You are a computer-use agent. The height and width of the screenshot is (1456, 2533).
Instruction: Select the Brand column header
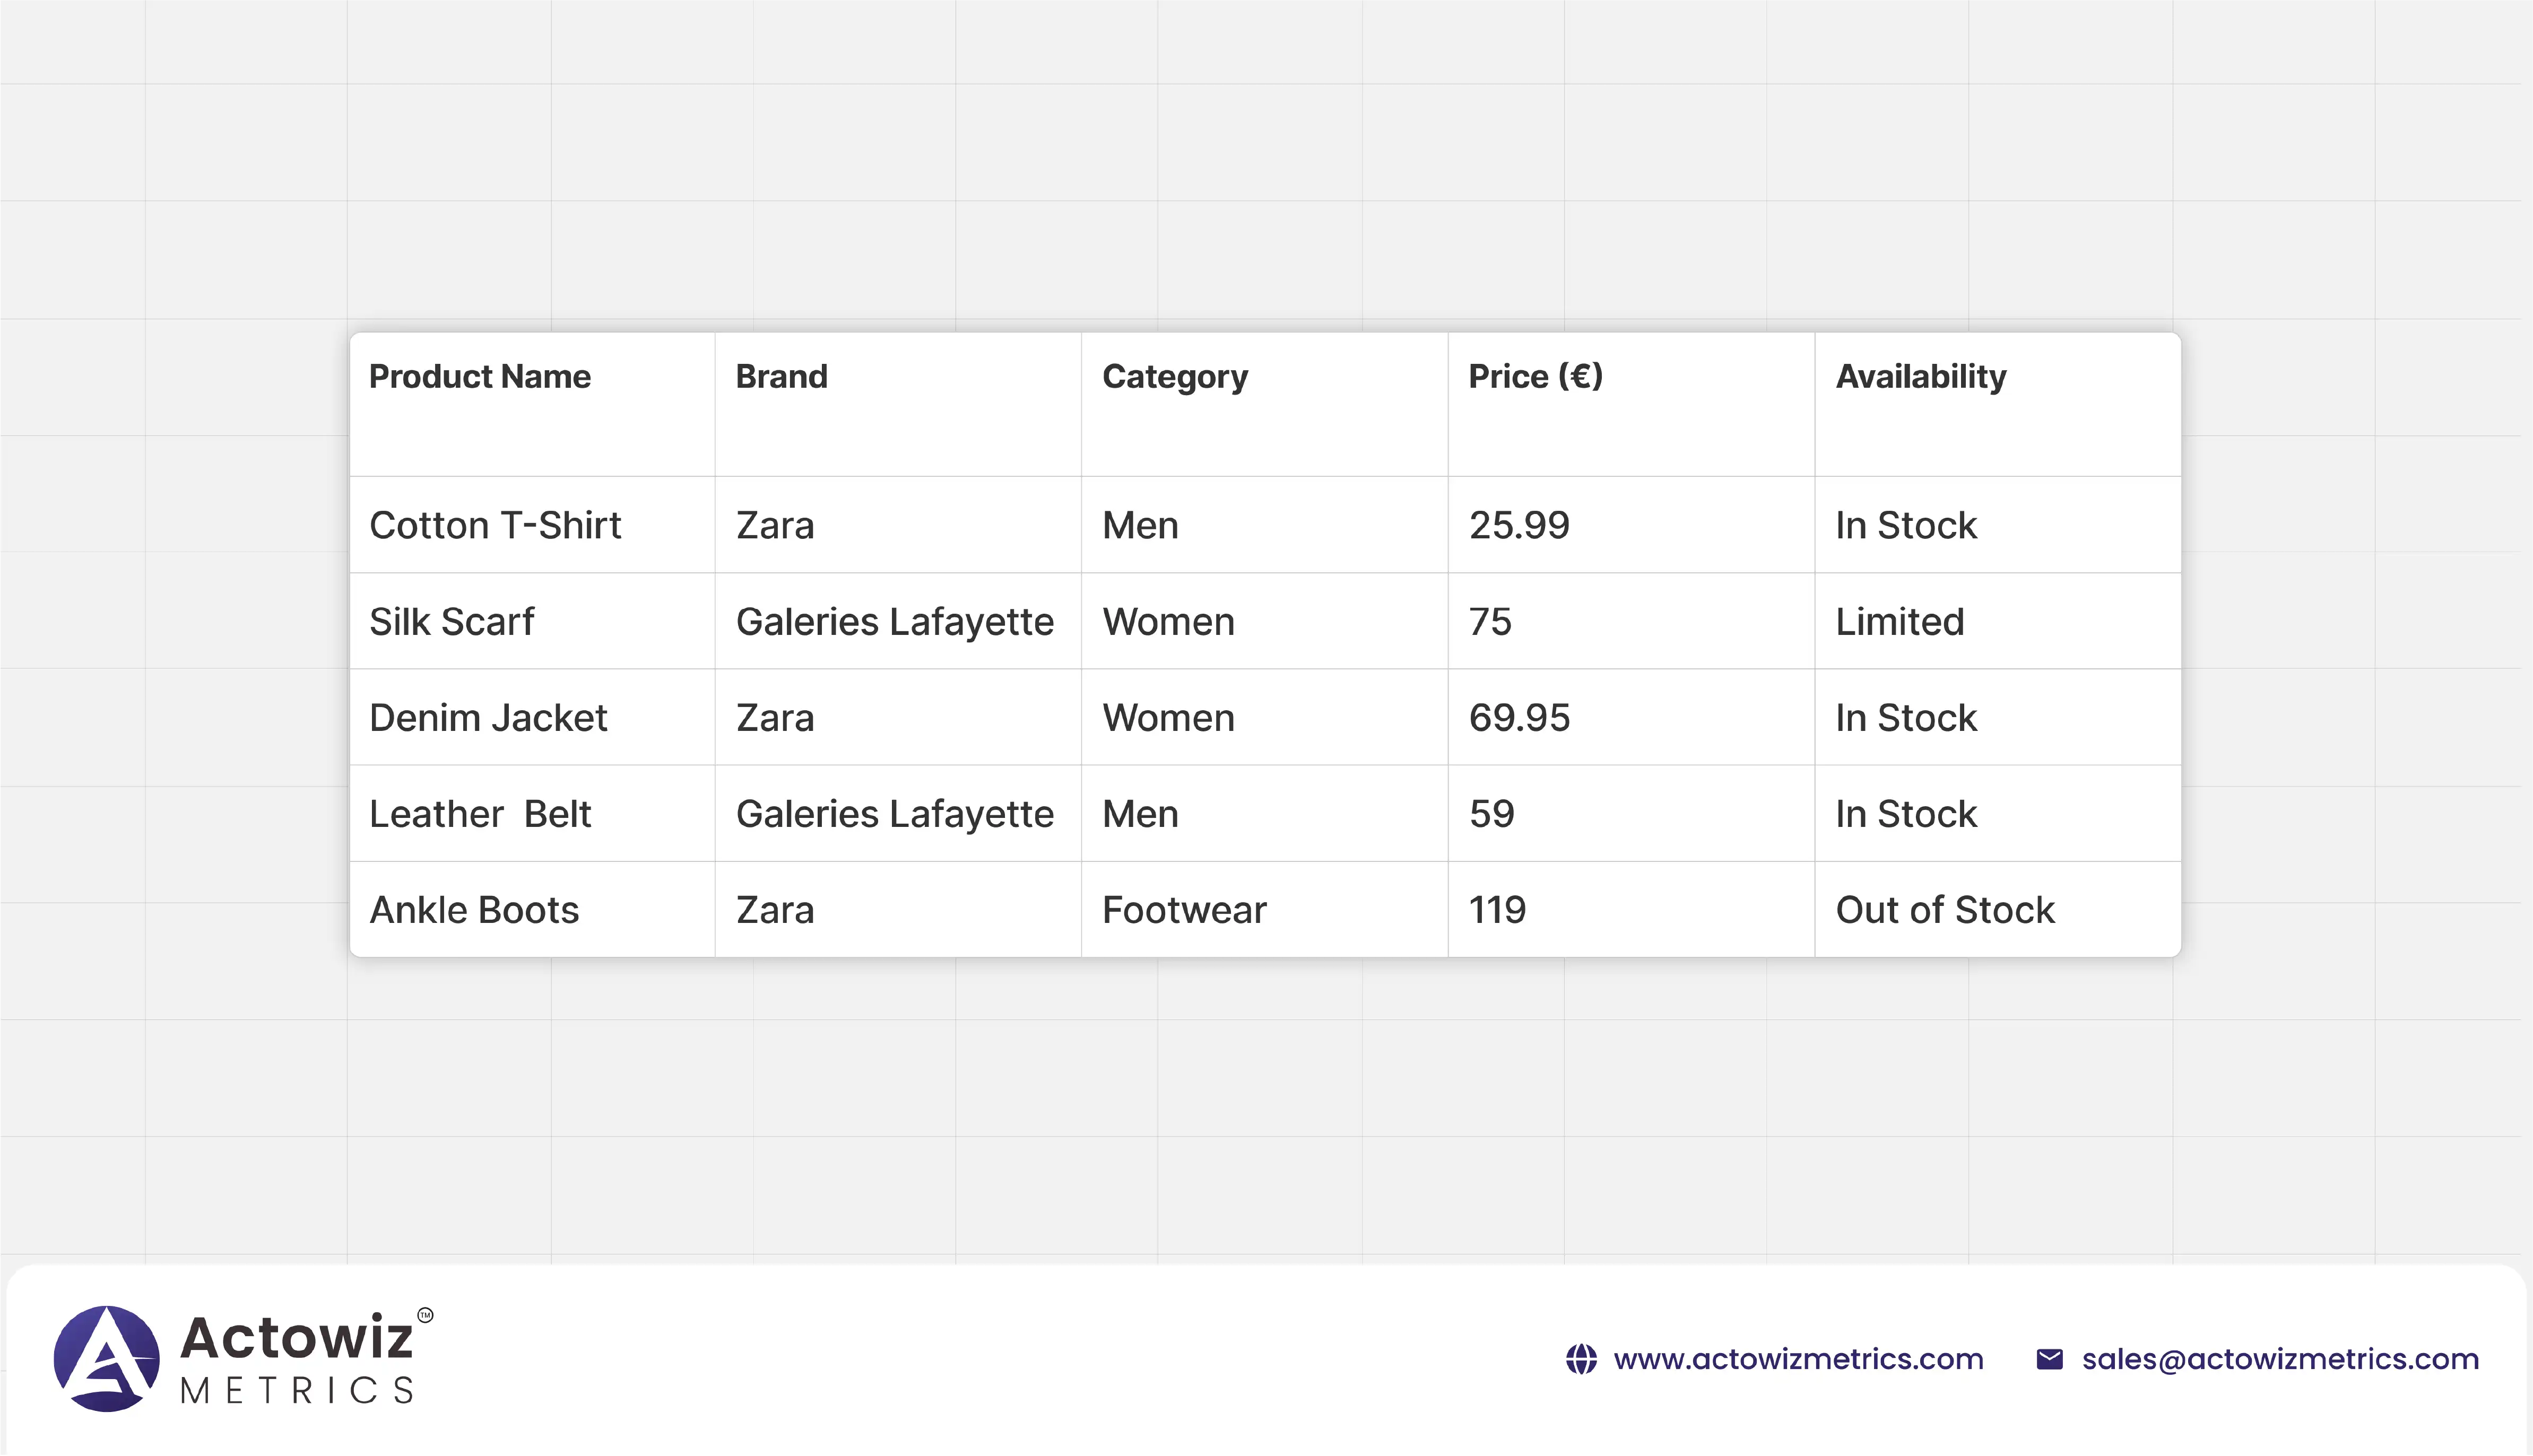(781, 377)
